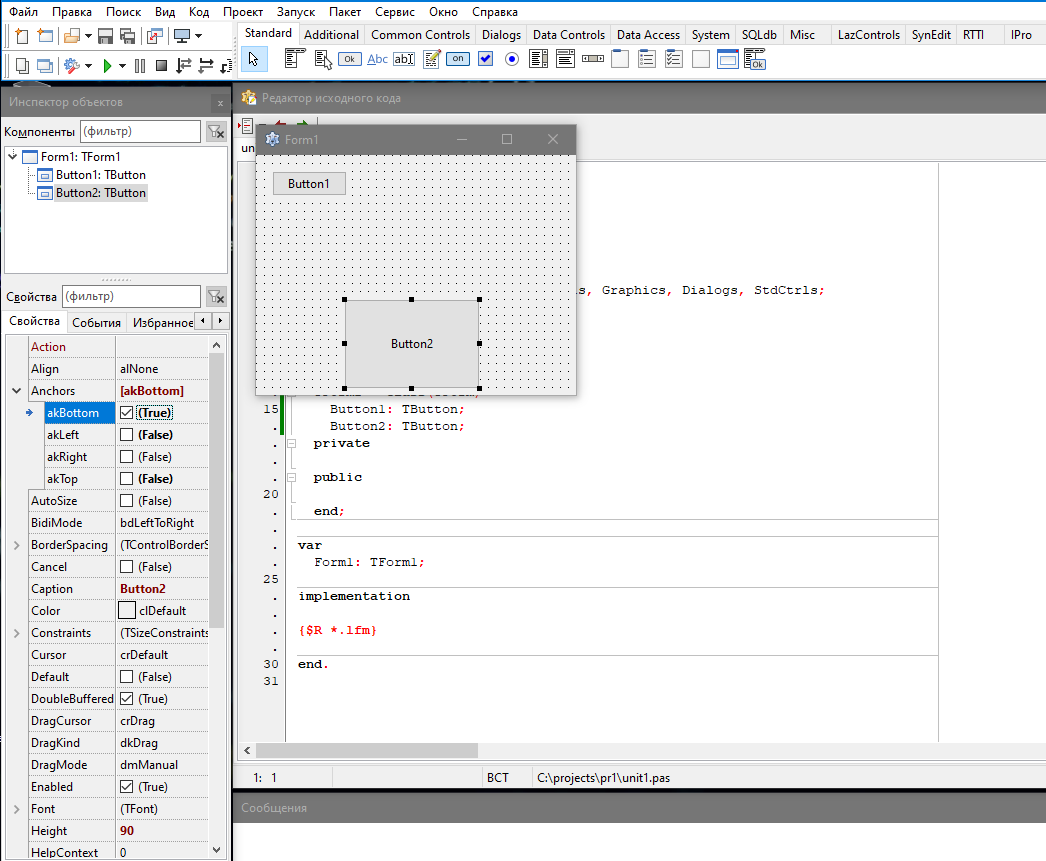Switch to the События tab
Screen dimensions: 1046x861
(x=97, y=323)
